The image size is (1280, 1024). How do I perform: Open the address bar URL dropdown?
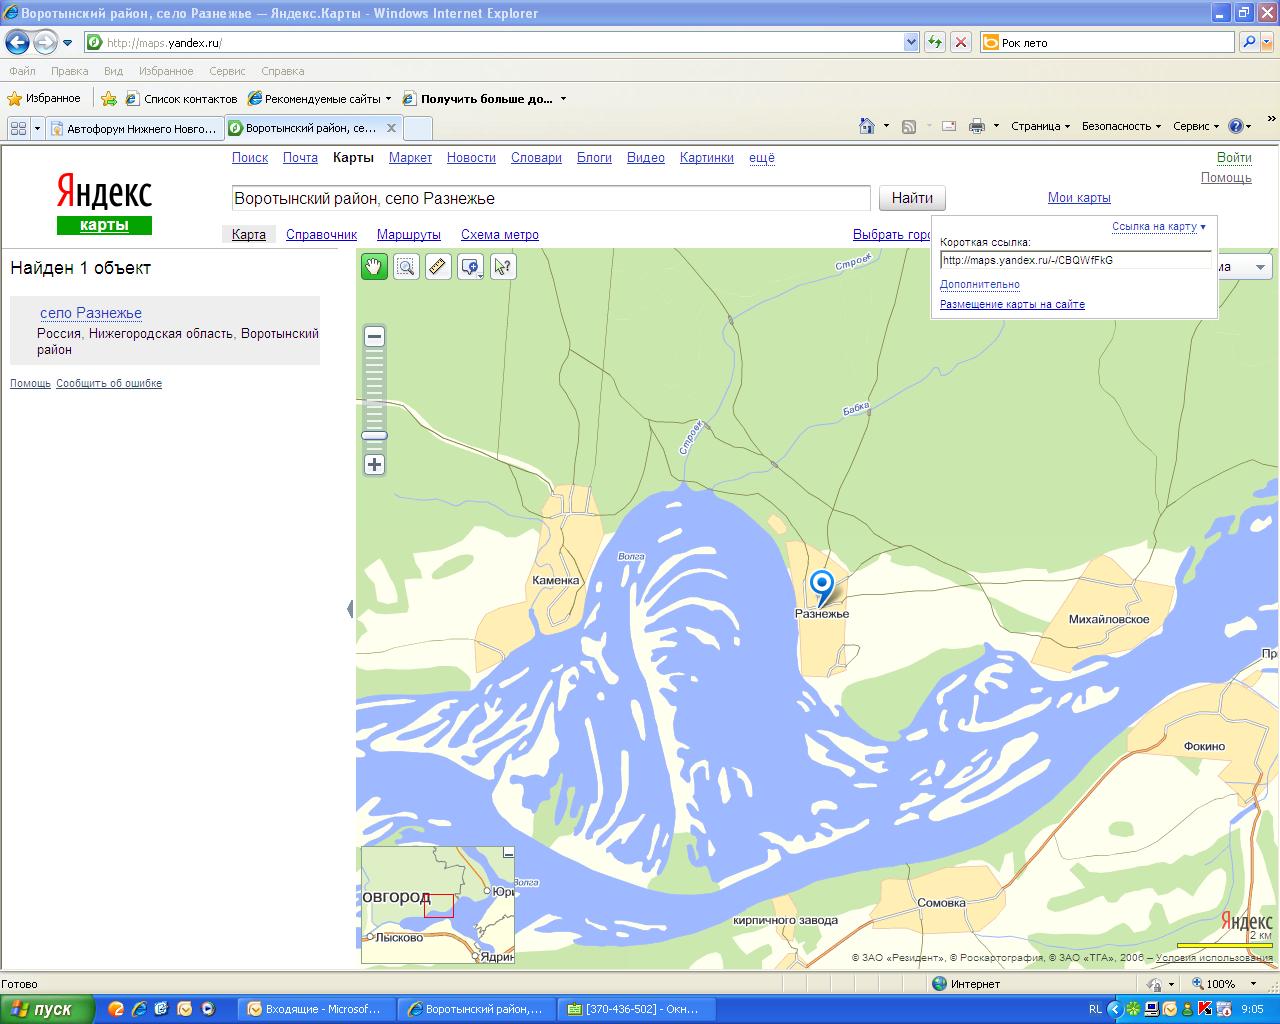[911, 42]
